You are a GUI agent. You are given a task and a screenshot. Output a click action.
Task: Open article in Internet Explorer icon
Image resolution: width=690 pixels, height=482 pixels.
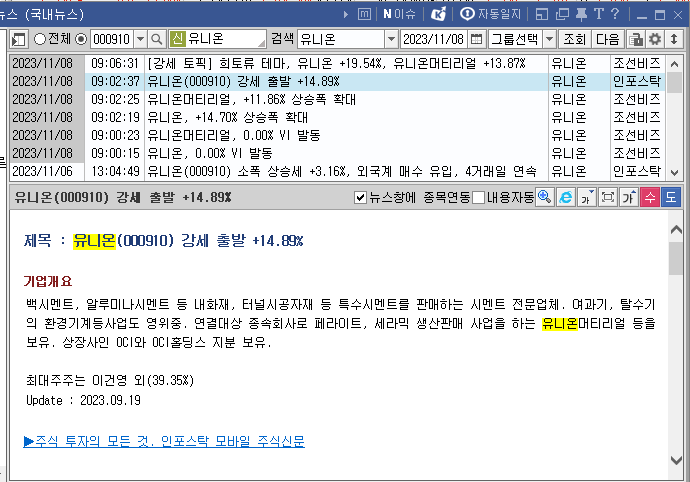click(565, 197)
